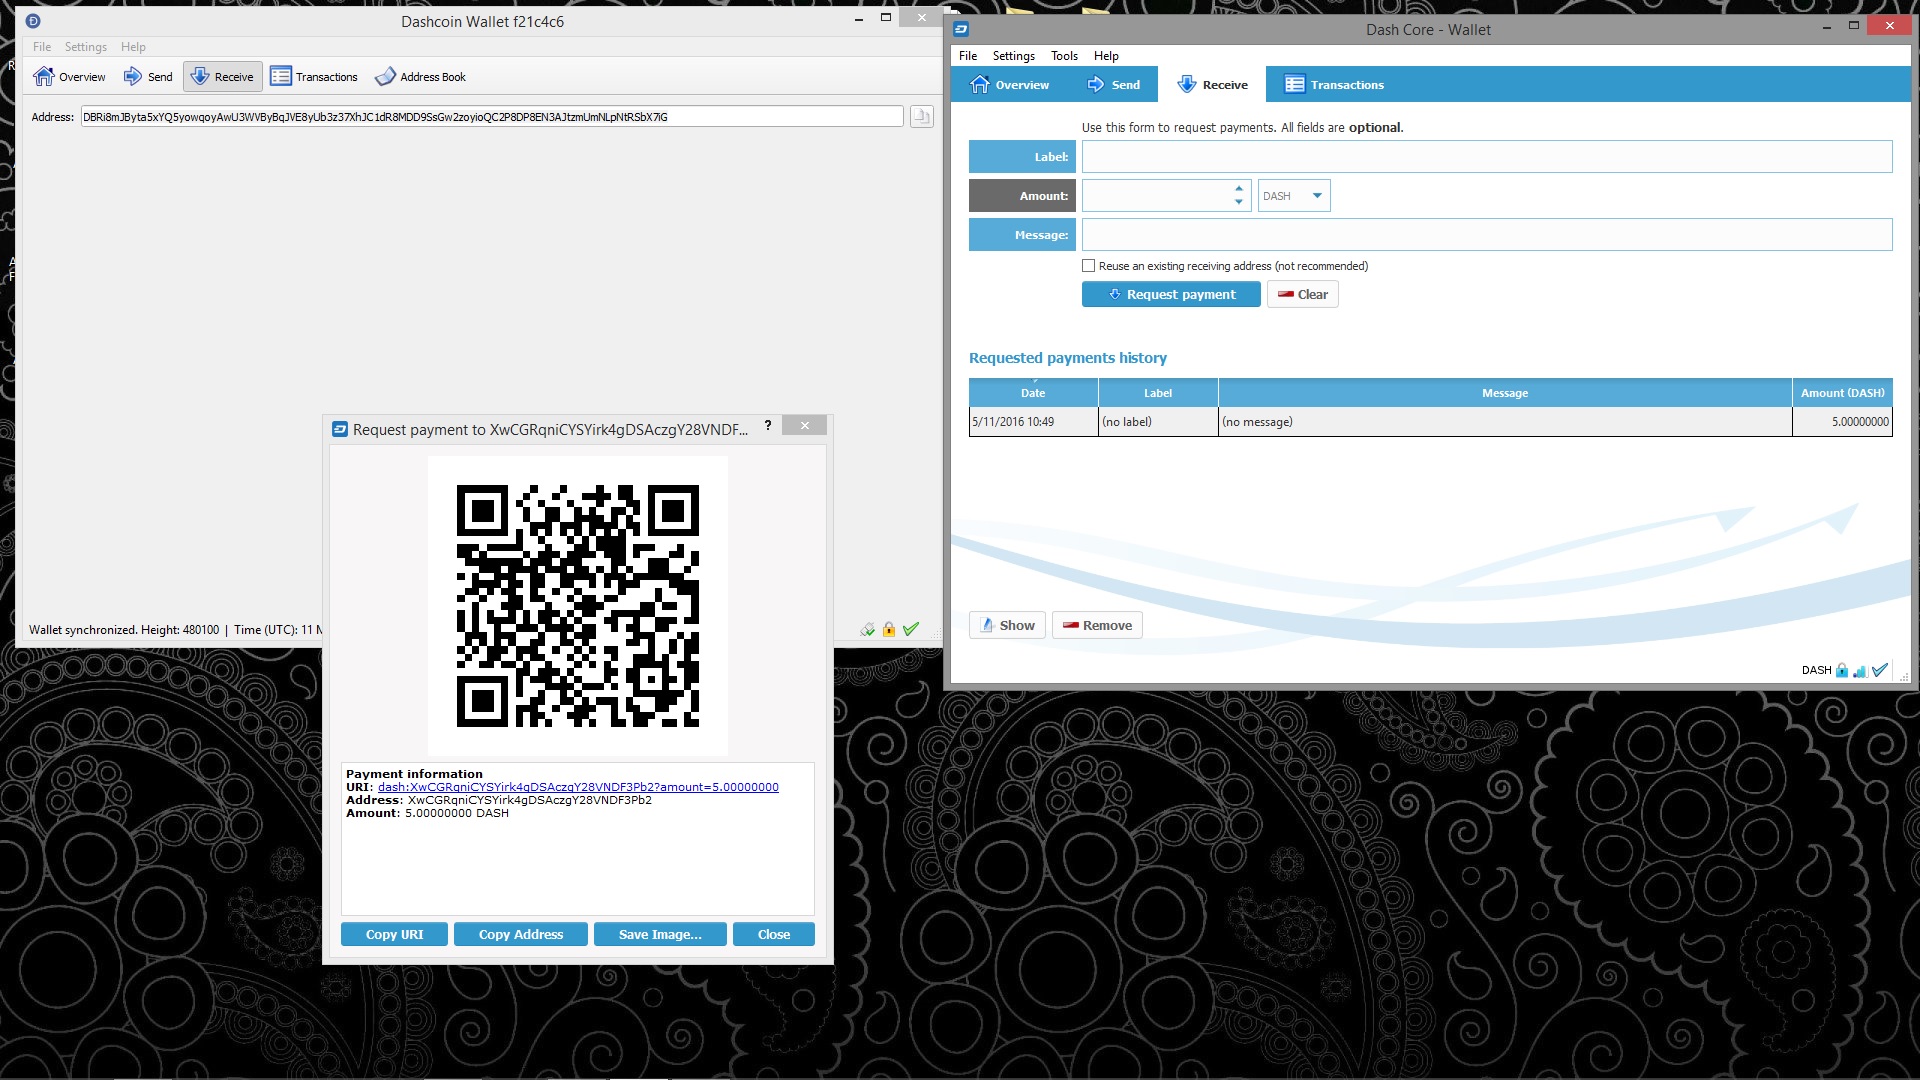Select the Receive tab in Dash Core
This screenshot has width=1920, height=1080.
1212,85
